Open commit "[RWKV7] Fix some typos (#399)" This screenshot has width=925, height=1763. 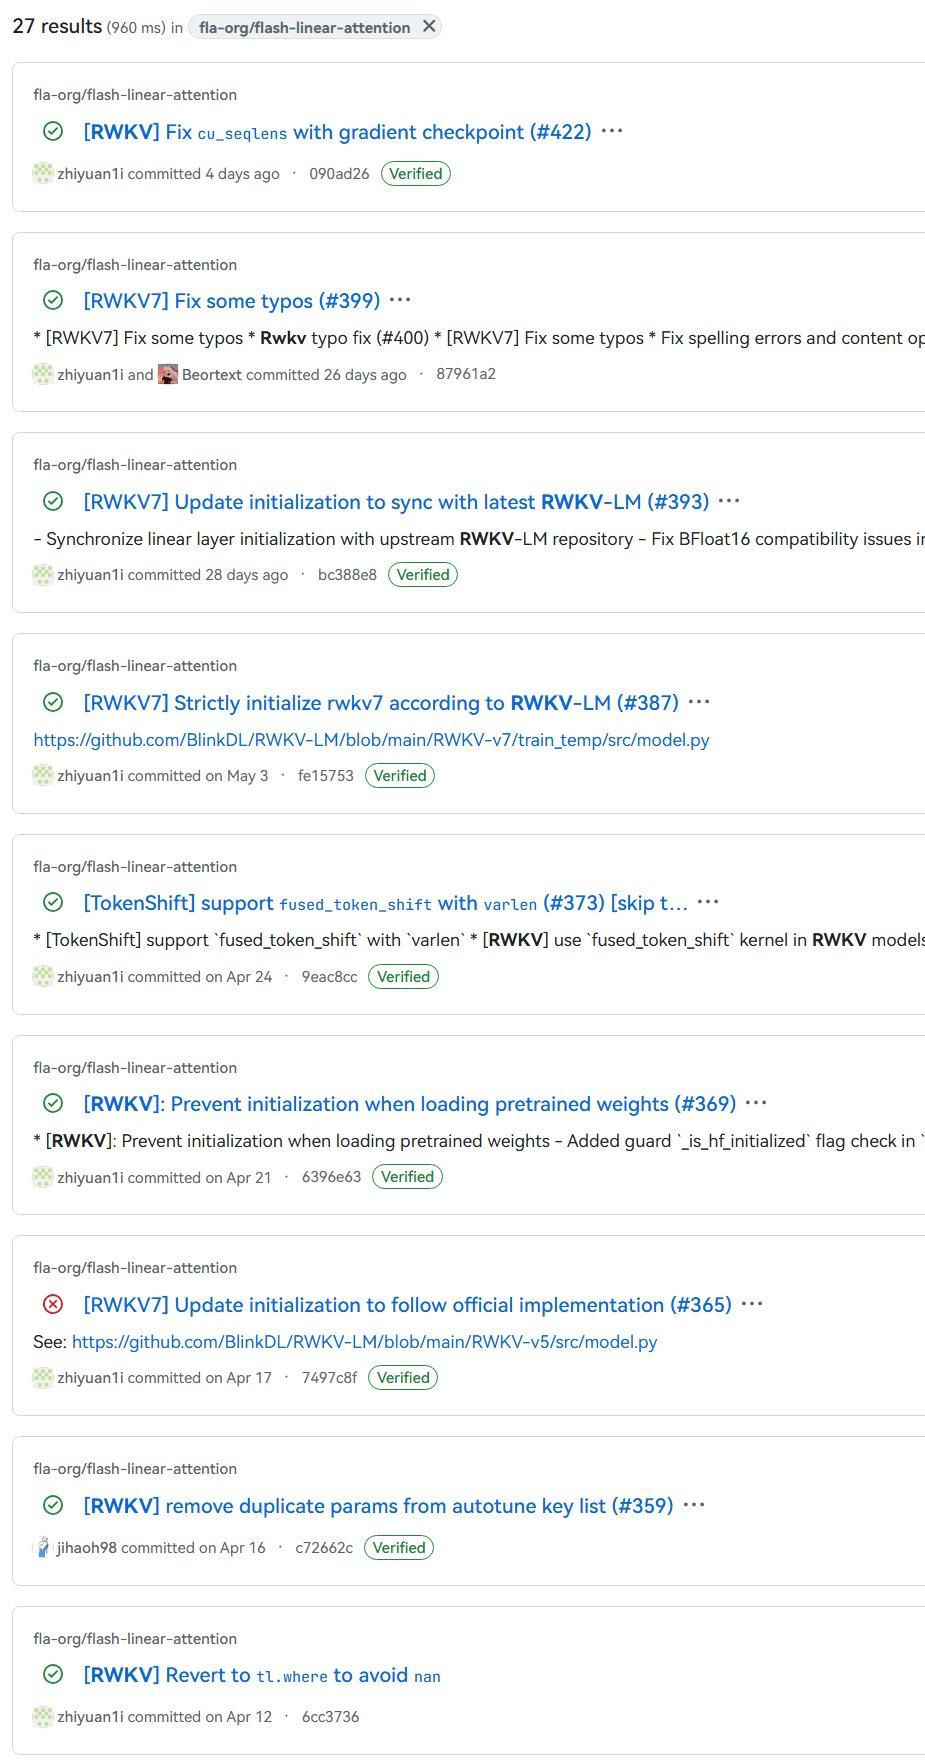[x=231, y=301]
